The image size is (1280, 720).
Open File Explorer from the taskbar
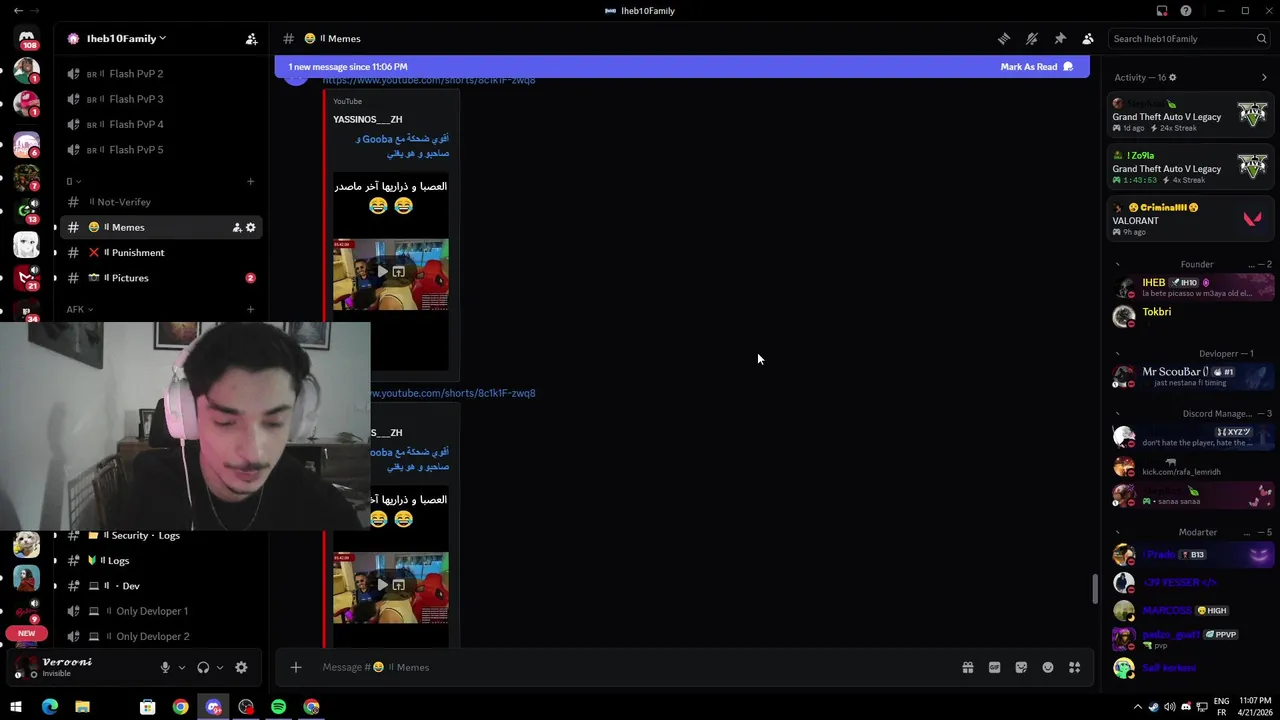82,707
